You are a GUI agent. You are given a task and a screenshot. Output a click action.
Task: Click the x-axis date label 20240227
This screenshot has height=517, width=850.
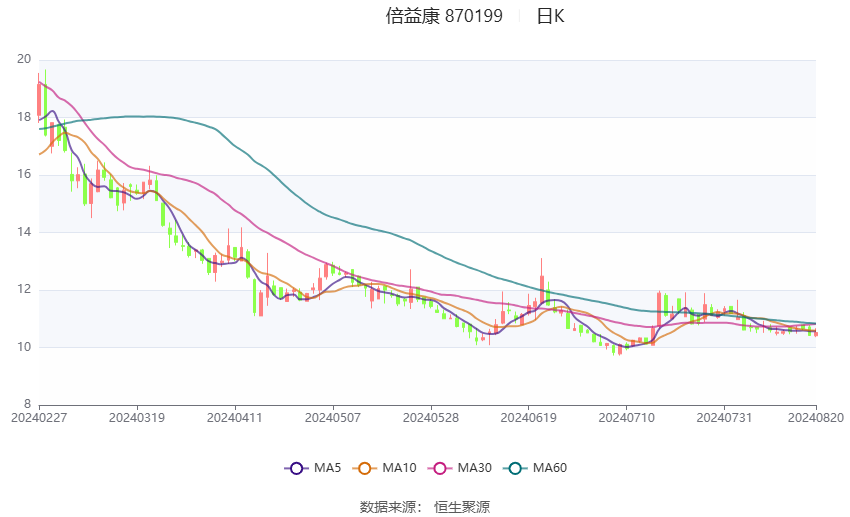(x=39, y=418)
